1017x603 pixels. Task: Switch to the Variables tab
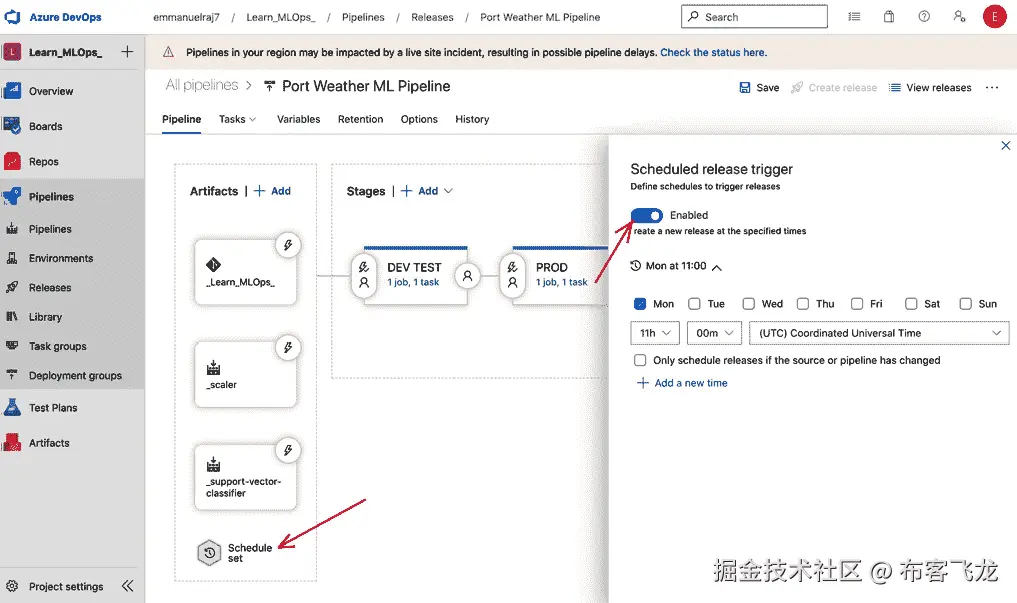click(x=298, y=119)
